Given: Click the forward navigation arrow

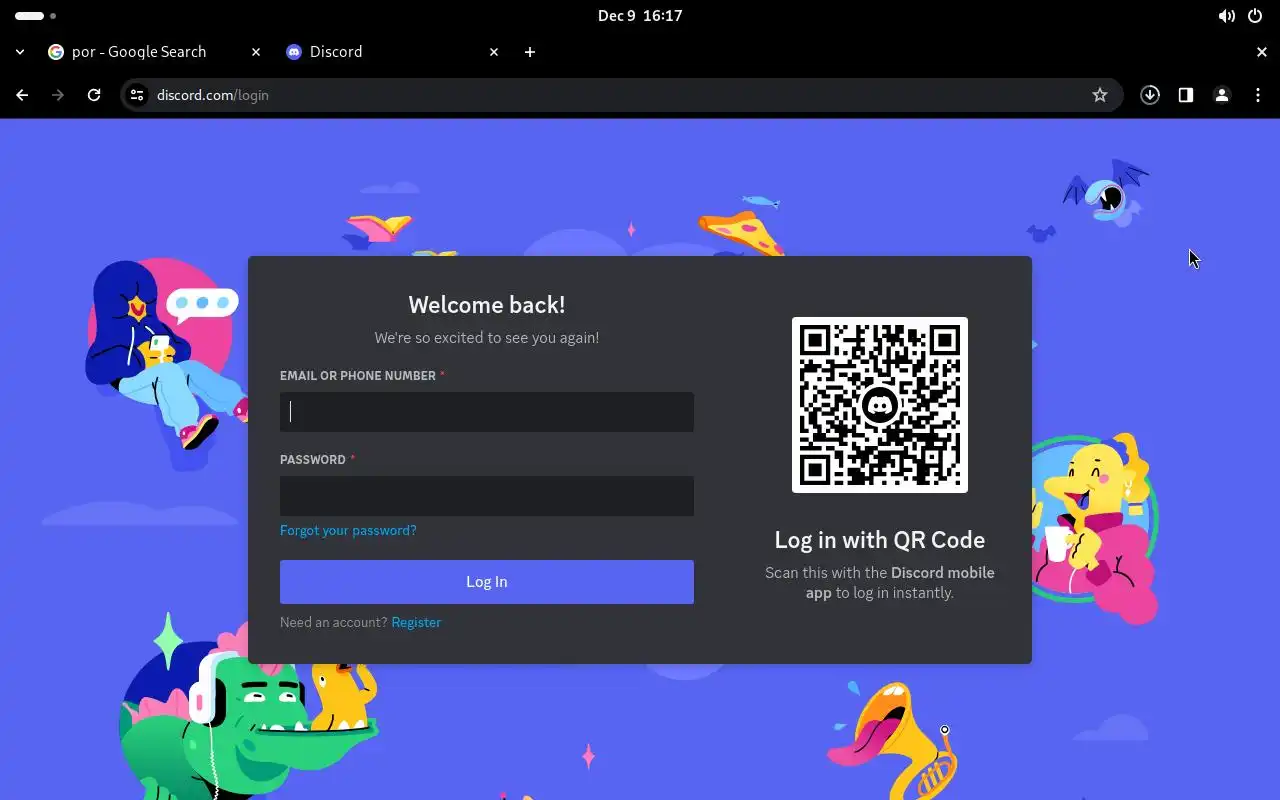Looking at the screenshot, I should coord(58,95).
